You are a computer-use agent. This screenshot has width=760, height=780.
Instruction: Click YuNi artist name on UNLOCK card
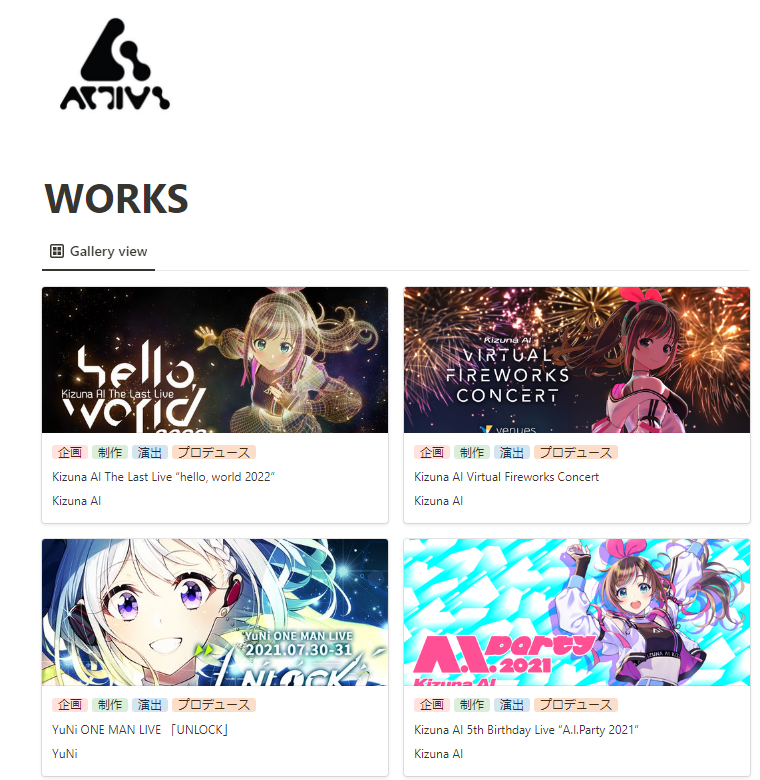(x=65, y=754)
